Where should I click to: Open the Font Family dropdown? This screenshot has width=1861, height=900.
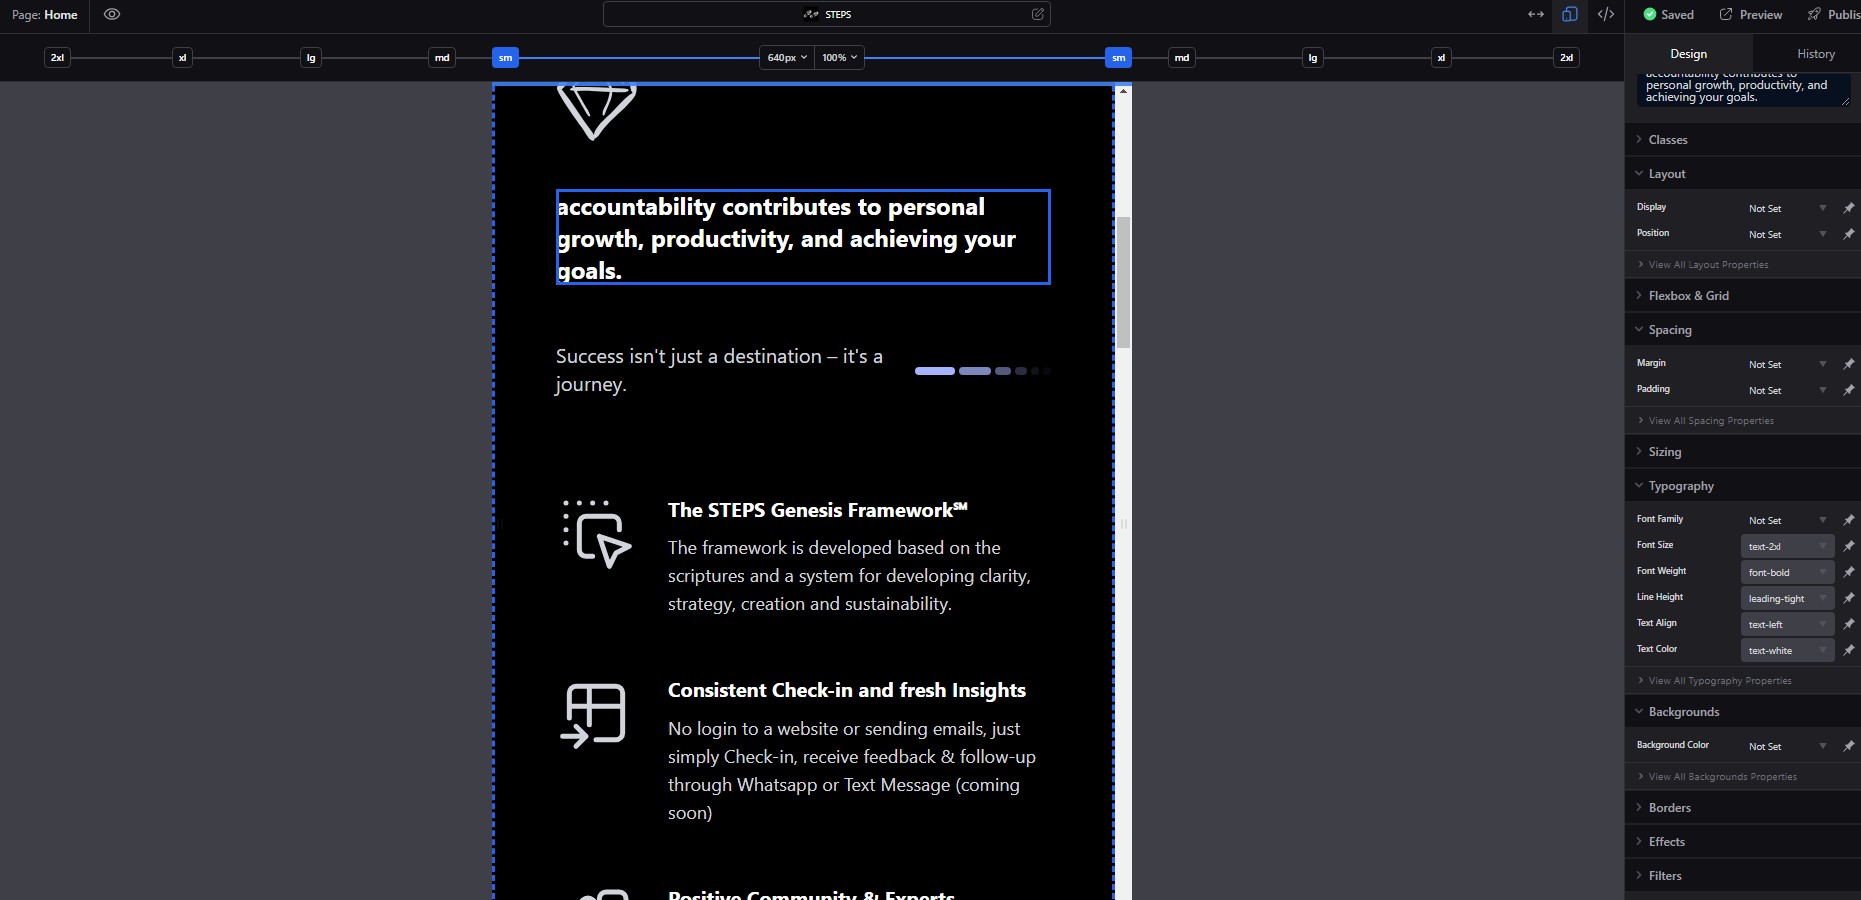[1787, 520]
